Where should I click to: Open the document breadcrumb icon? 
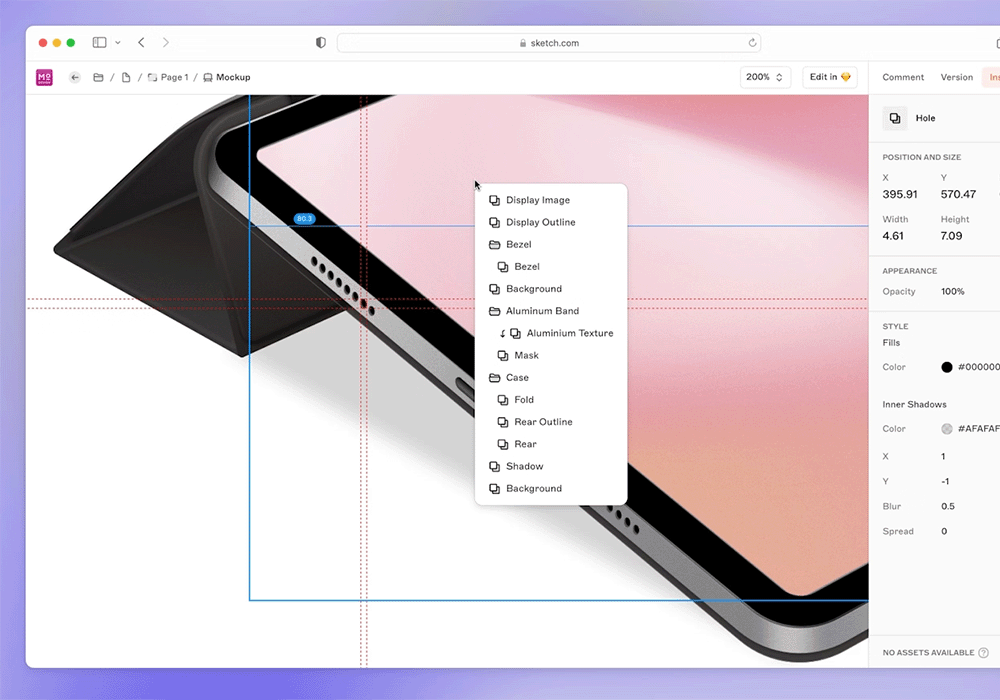click(126, 77)
